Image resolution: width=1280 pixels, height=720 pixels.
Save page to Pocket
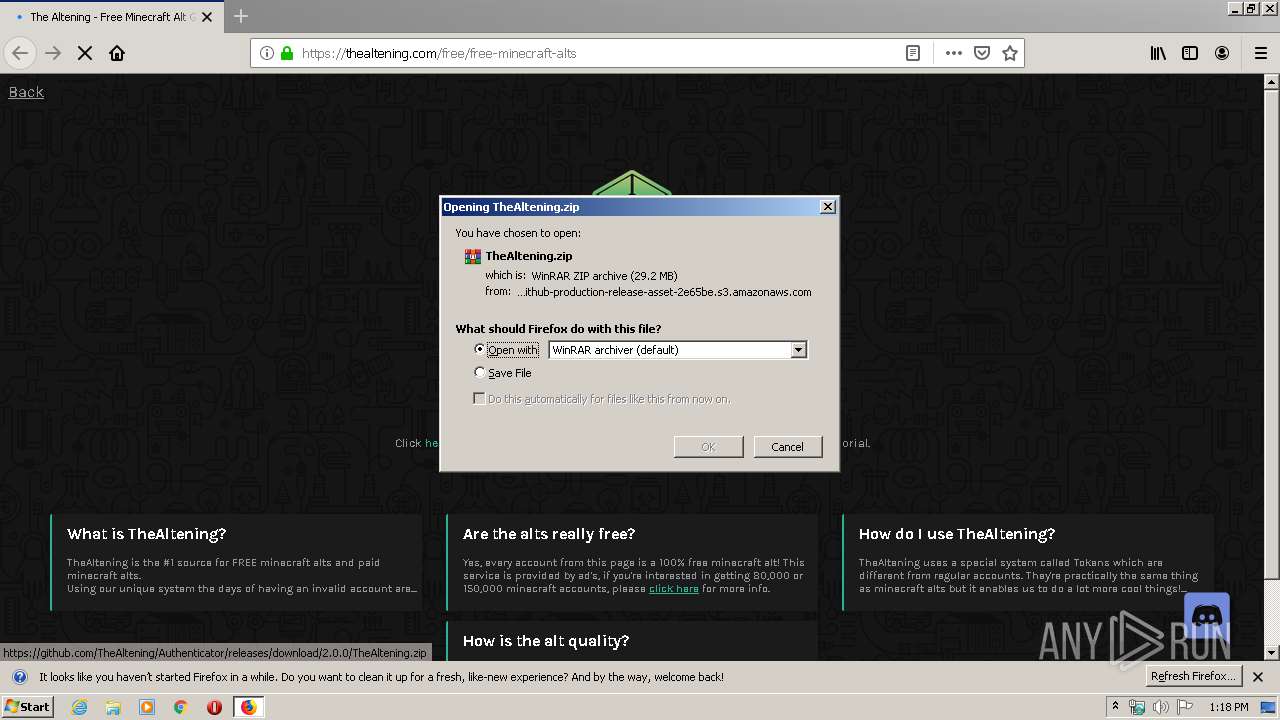982,53
